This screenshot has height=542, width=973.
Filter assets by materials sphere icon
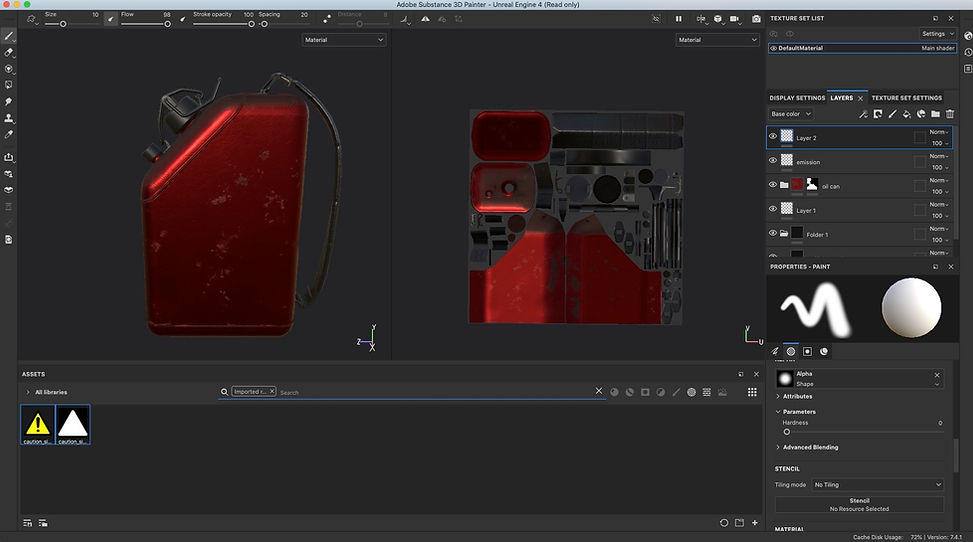(614, 392)
